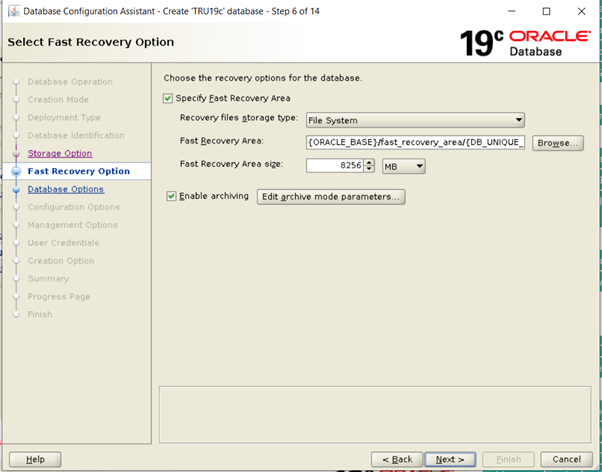Viewport: 602px width, 472px height.
Task: Jump to the Database Options step
Action: click(65, 189)
